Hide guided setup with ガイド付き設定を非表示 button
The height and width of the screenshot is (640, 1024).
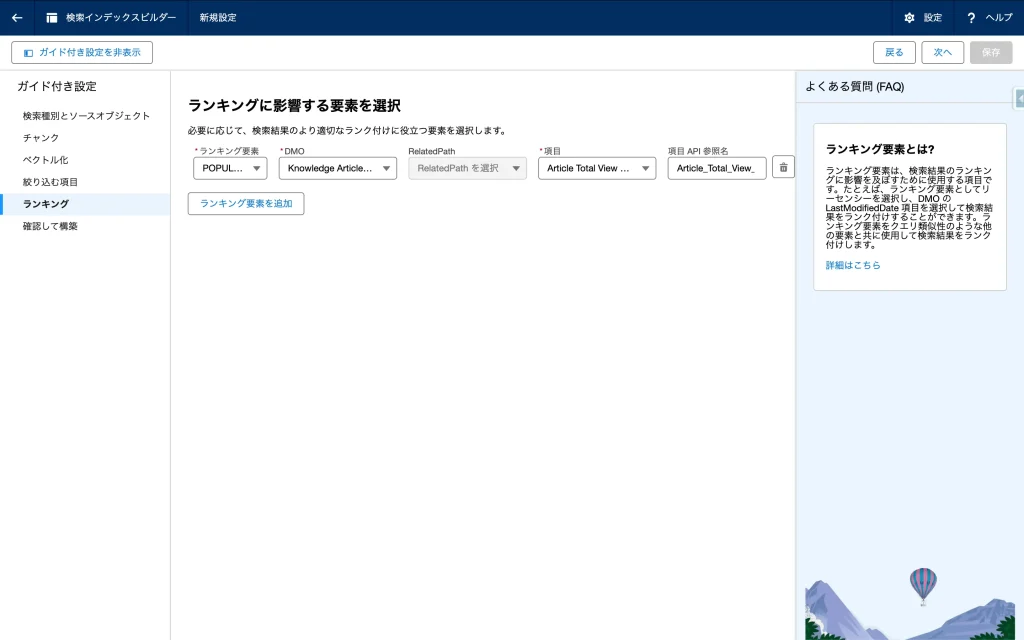tap(82, 52)
